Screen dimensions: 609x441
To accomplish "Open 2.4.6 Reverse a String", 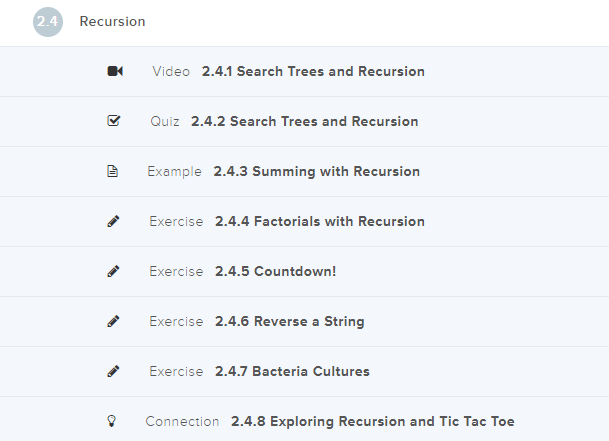I will (289, 322).
